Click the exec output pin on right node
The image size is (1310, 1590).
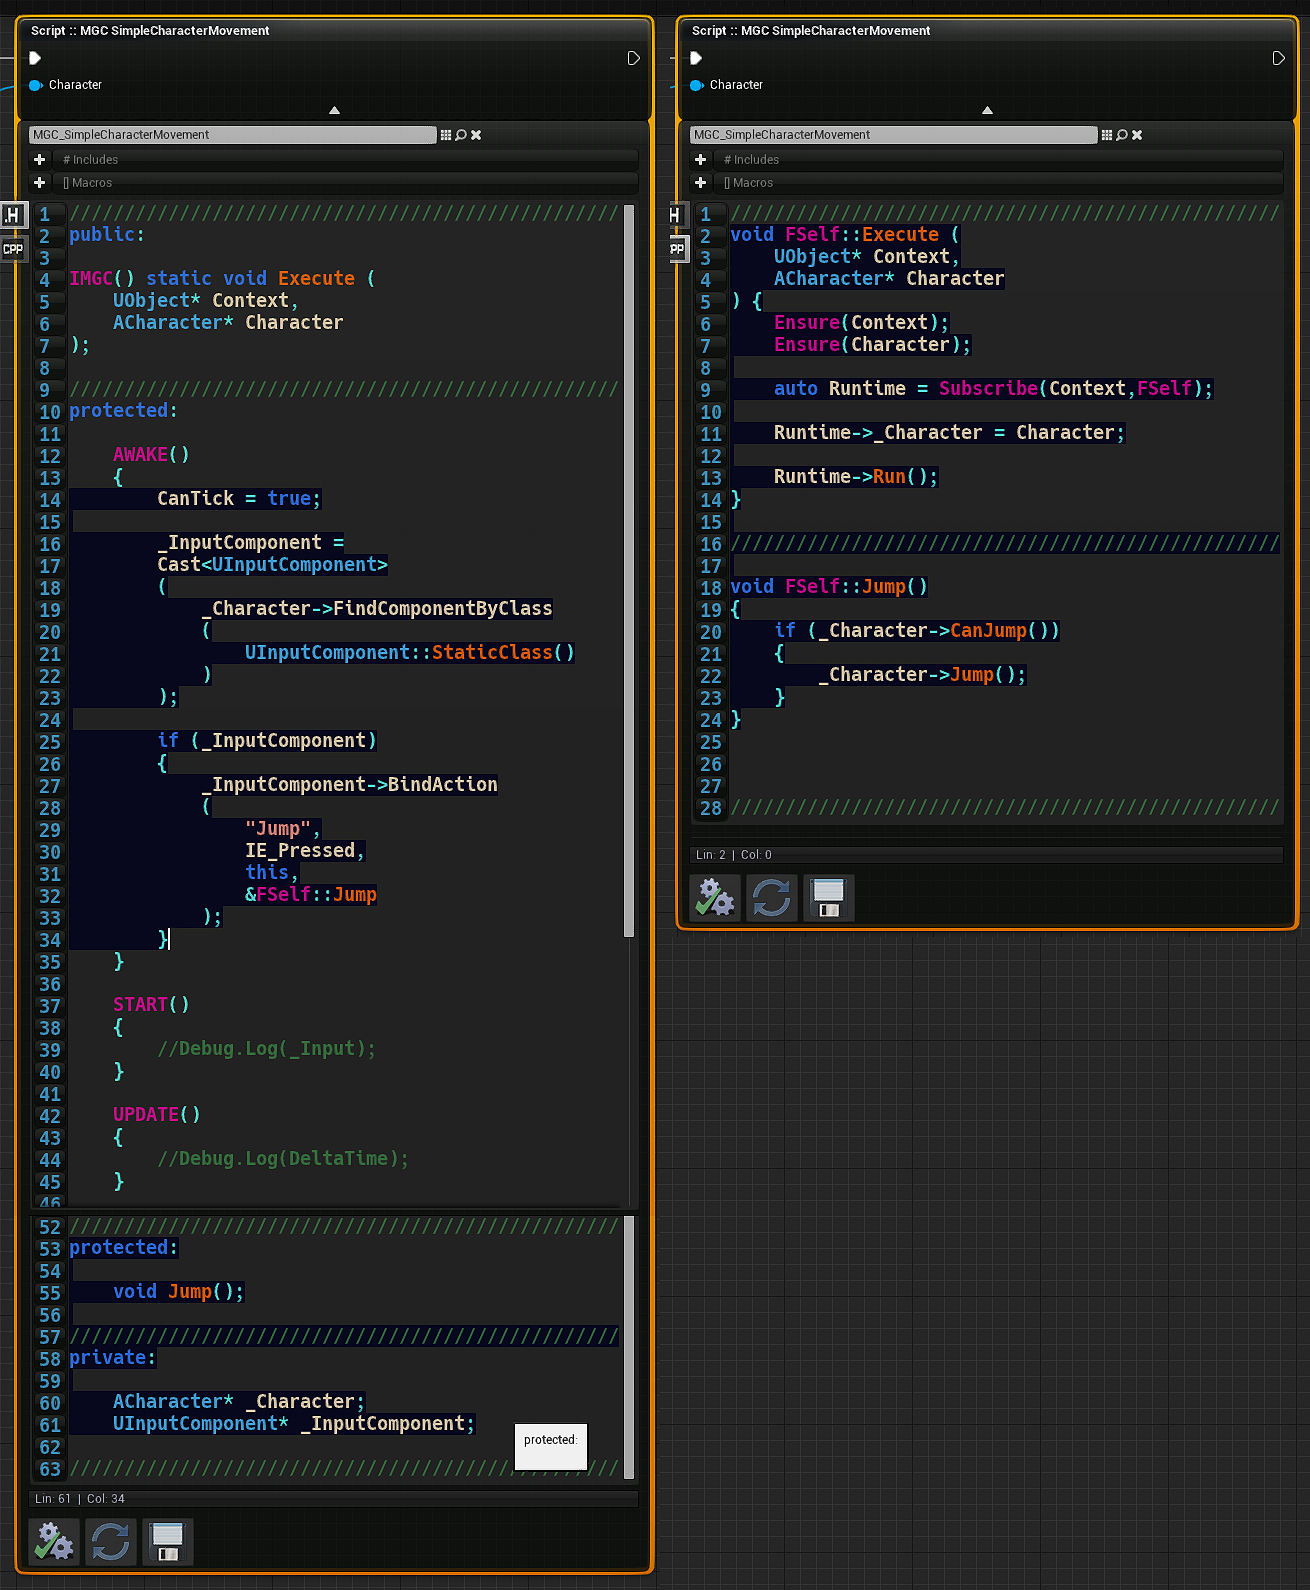coord(1278,58)
